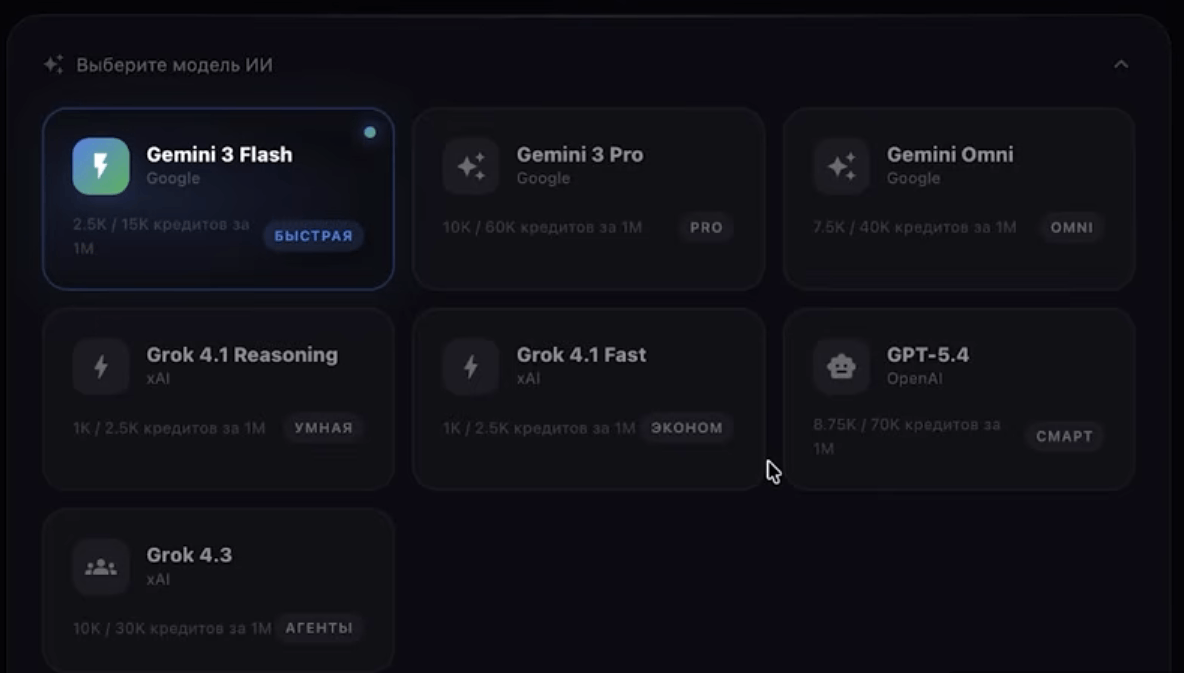Select the Gemini 3 Pro model card
Image resolution: width=1184 pixels, height=673 pixels.
coord(589,199)
